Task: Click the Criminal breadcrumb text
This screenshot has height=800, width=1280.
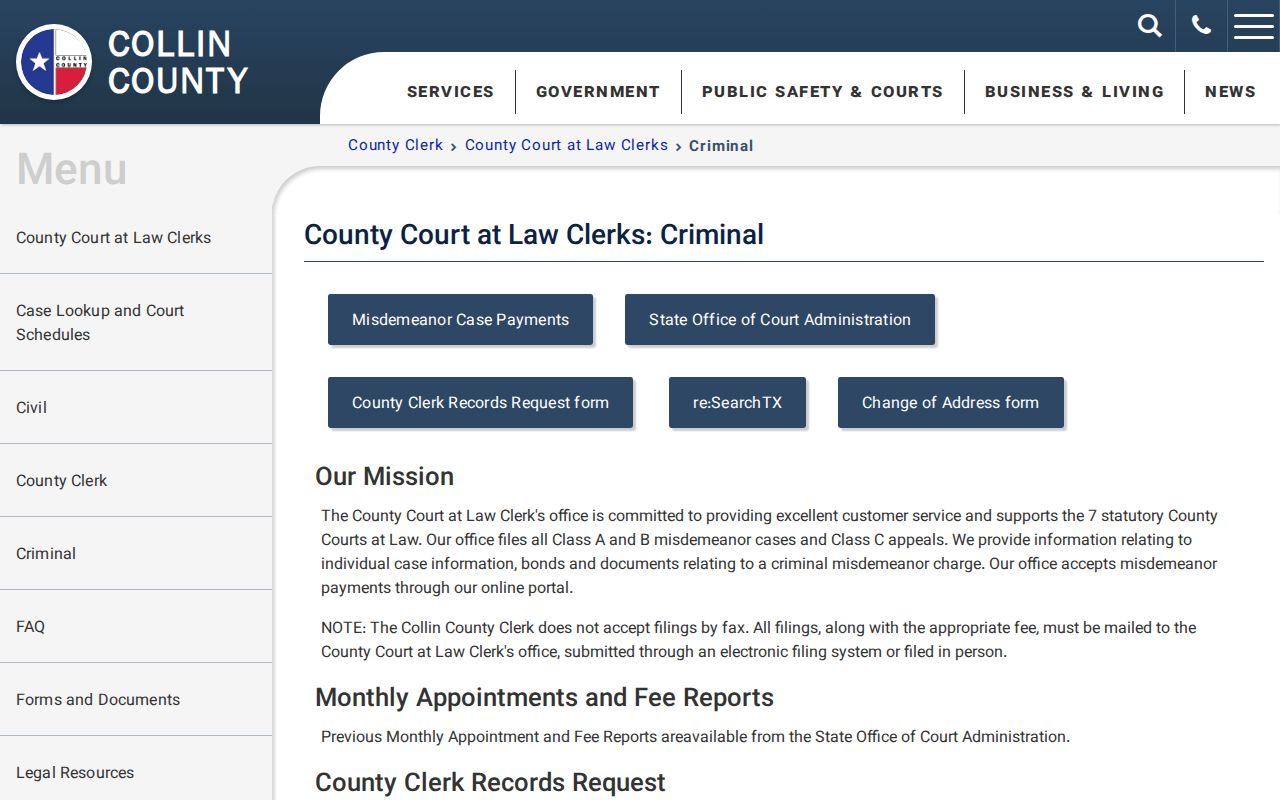Action: pos(721,146)
